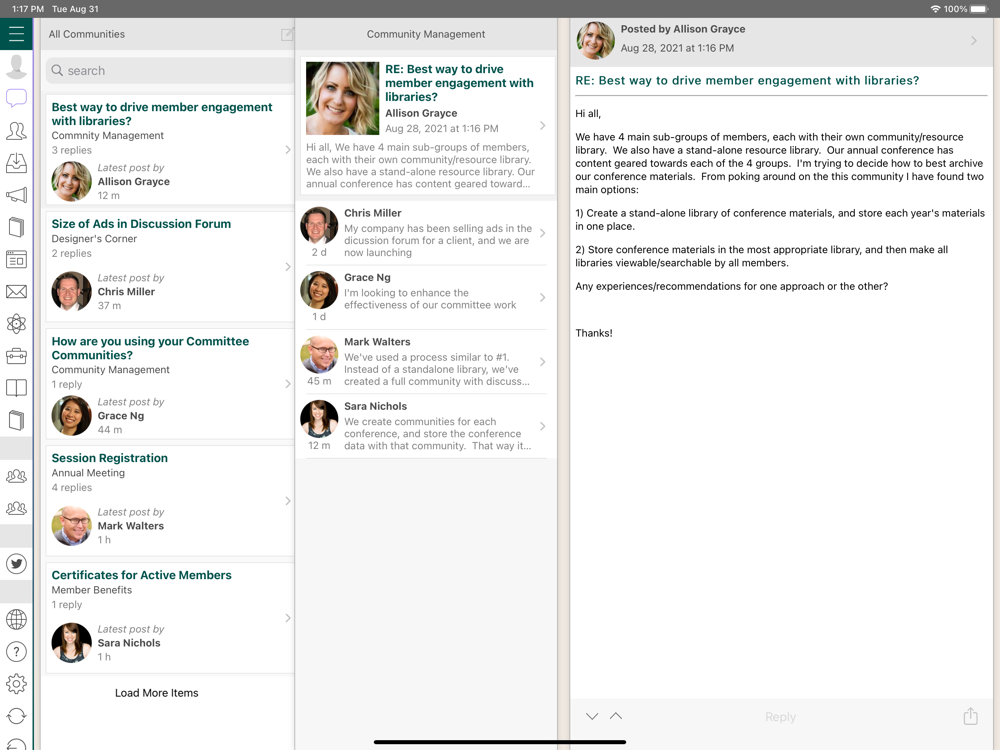
Task: Open the settings gear icon
Action: tap(16, 684)
